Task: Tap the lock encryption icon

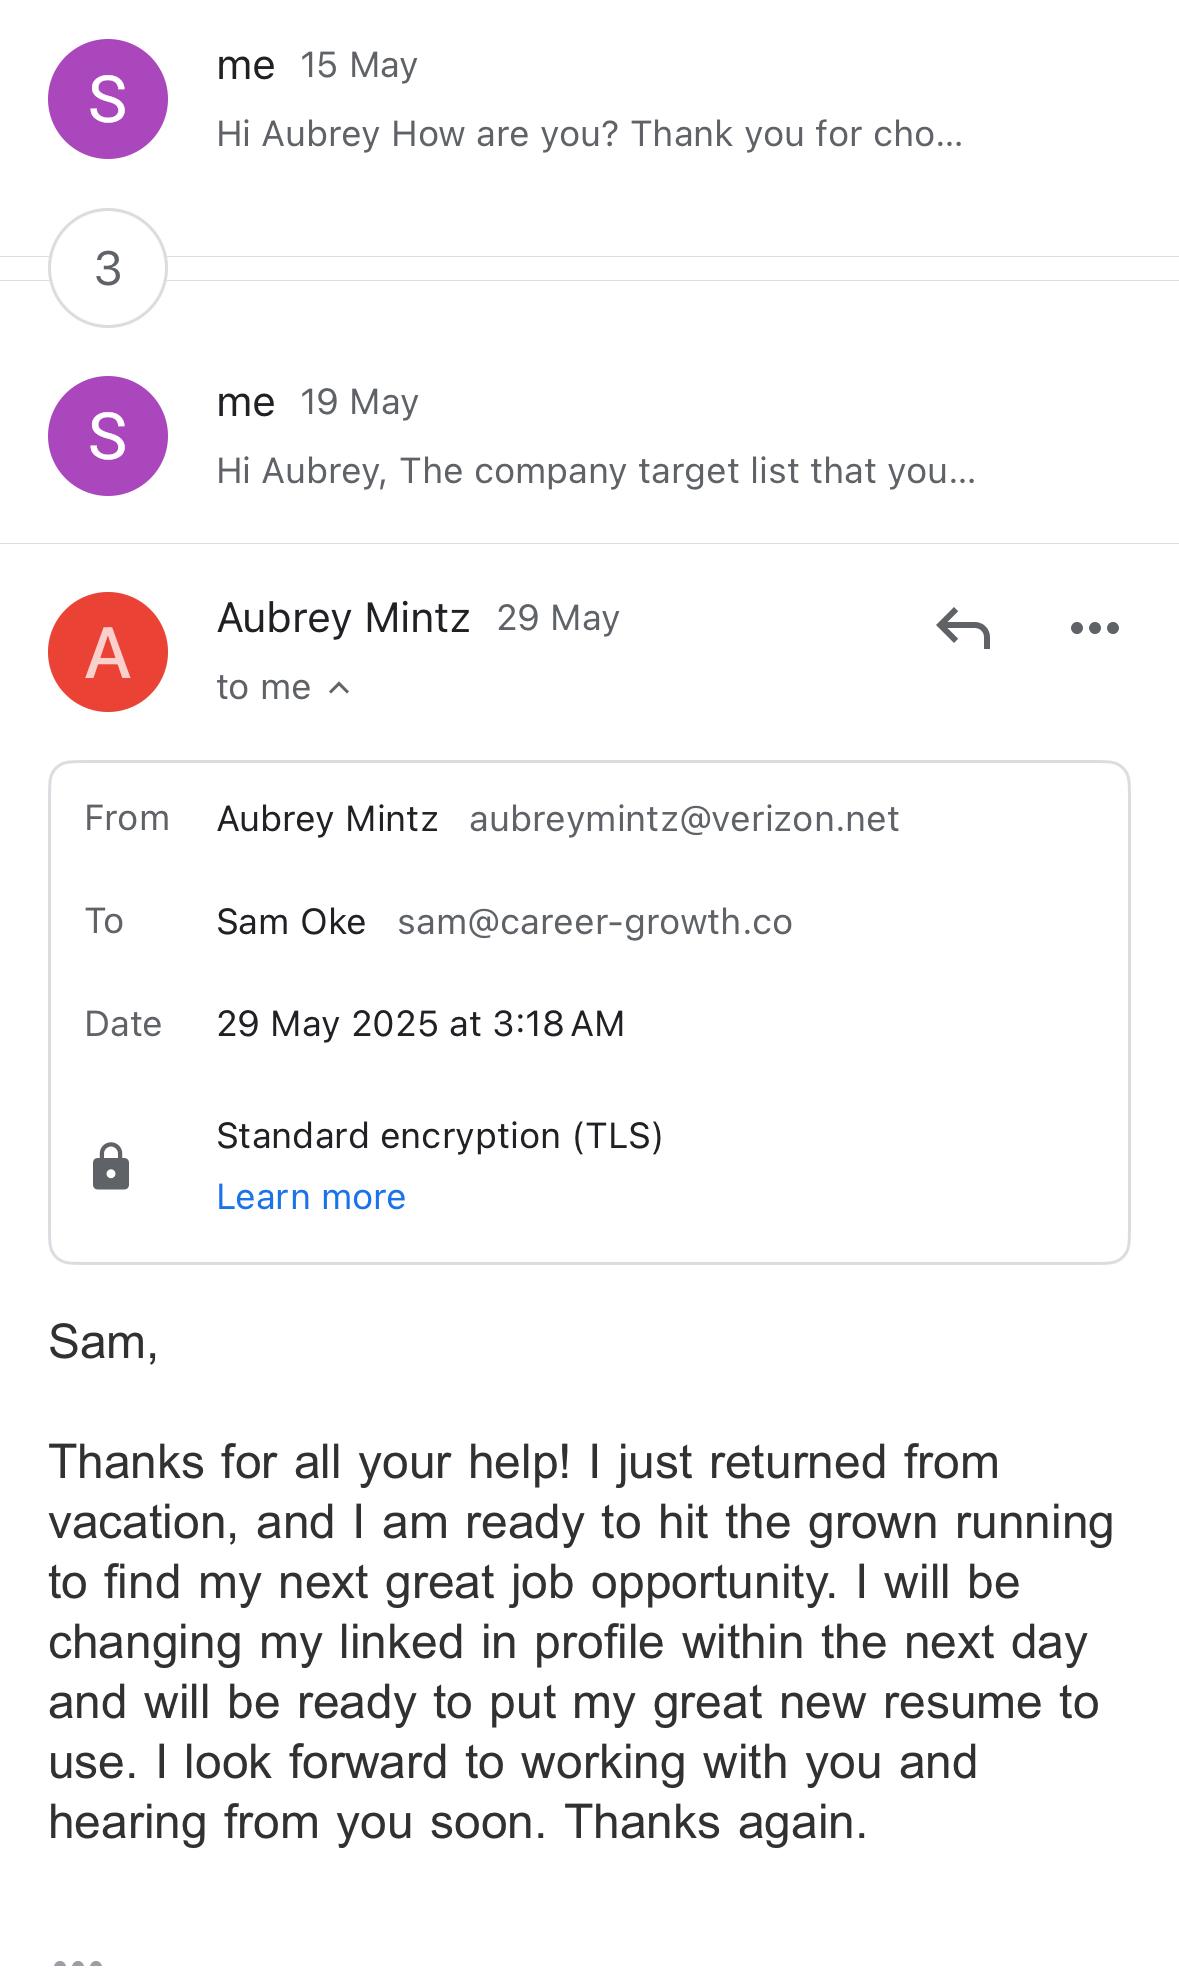Action: click(x=111, y=1167)
